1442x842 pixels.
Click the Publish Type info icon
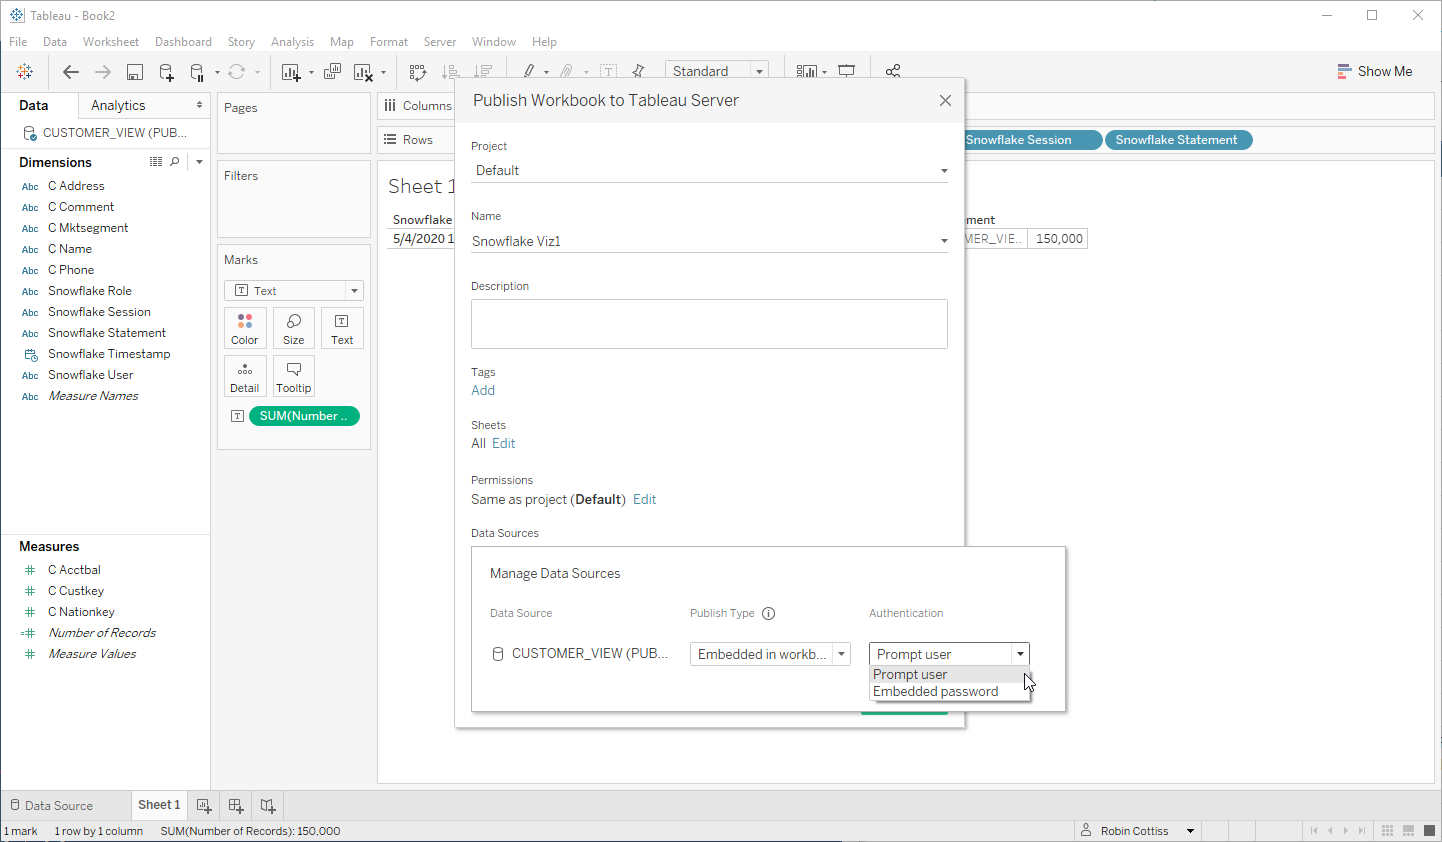[769, 614]
